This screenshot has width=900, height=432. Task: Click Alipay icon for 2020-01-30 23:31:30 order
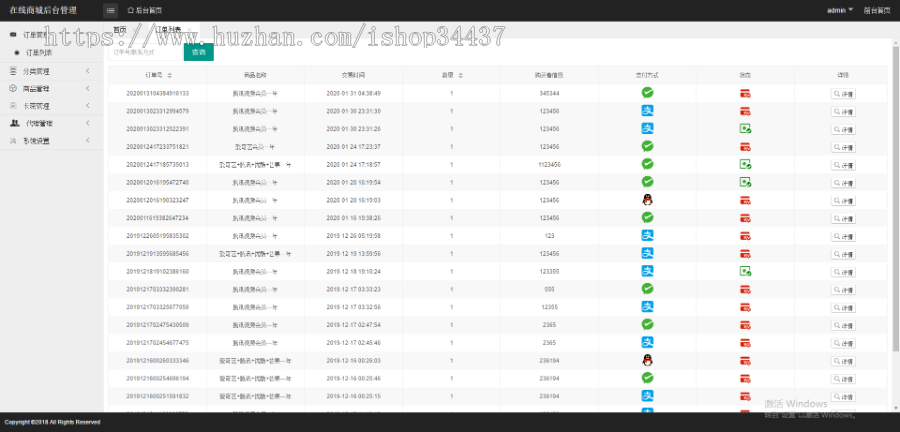647,110
